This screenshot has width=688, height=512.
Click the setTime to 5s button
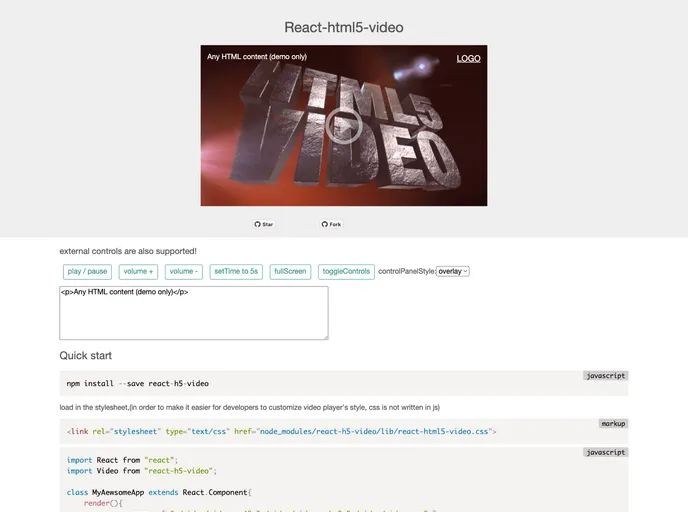click(236, 272)
